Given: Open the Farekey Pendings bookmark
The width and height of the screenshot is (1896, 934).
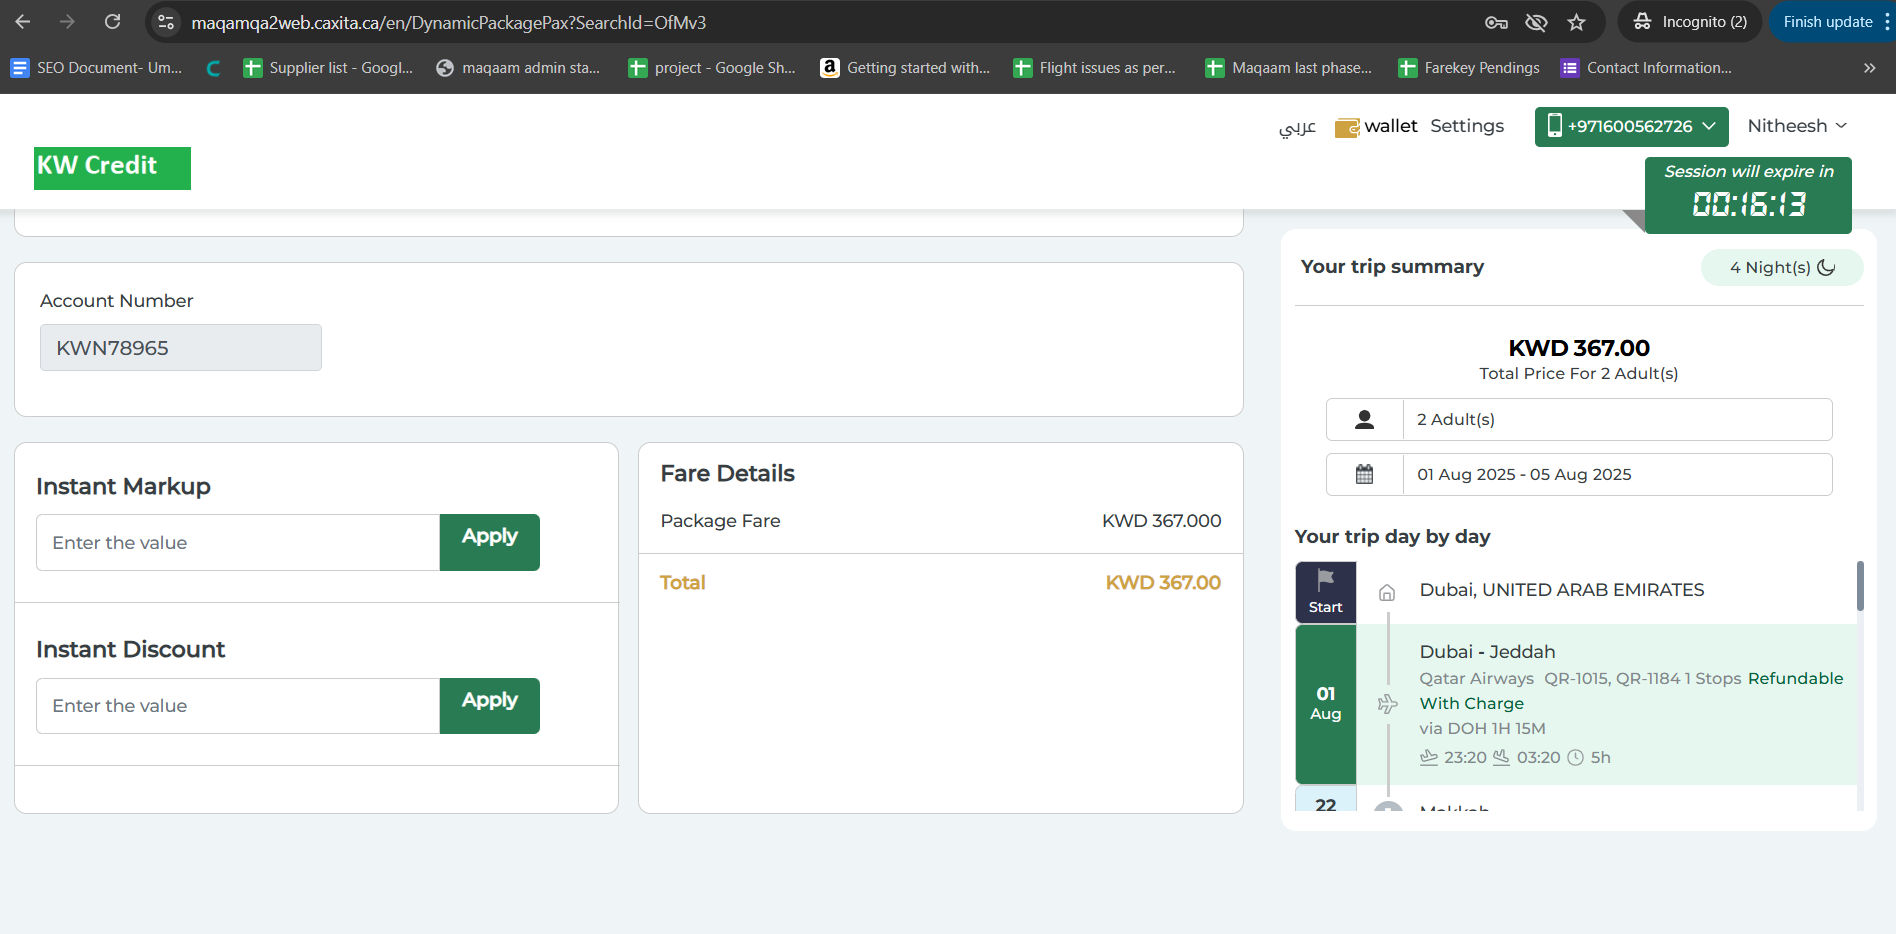Looking at the screenshot, I should [1469, 68].
